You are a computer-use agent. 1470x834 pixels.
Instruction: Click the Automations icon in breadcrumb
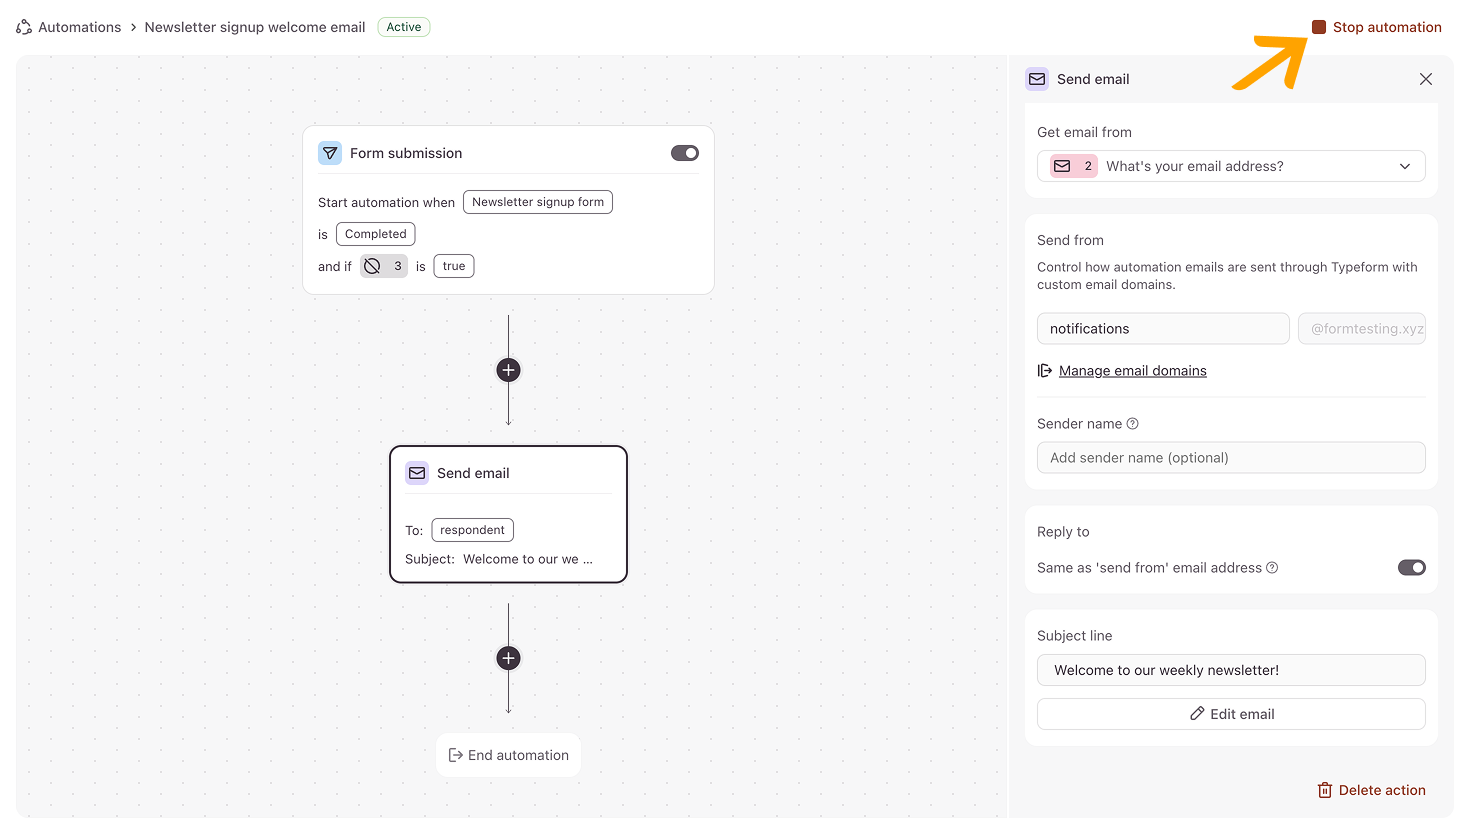coord(24,27)
